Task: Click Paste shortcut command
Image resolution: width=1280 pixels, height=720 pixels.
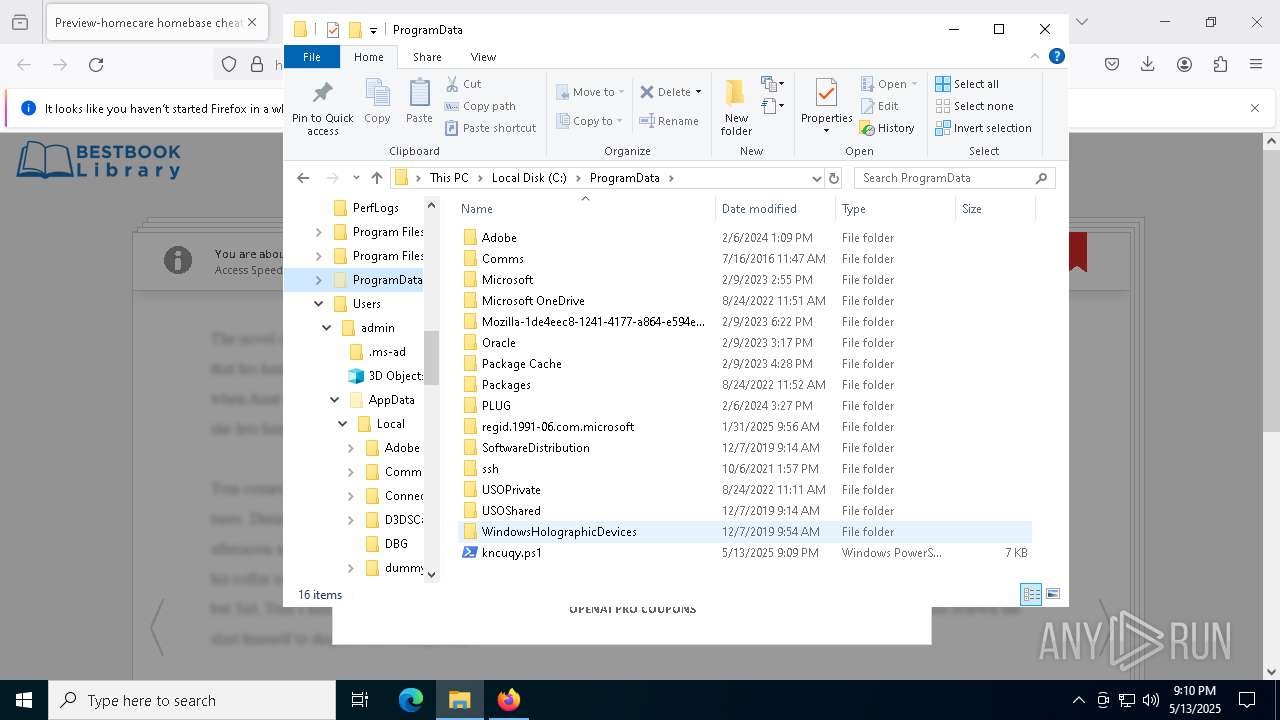Action: pyautogui.click(x=490, y=128)
